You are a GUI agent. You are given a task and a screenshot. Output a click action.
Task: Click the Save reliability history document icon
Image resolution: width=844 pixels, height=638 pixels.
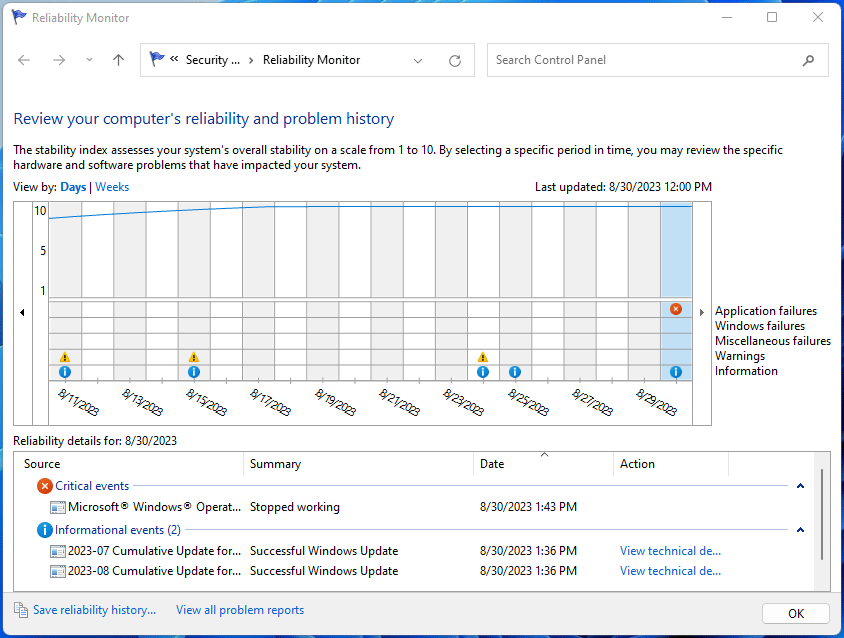click(21, 610)
